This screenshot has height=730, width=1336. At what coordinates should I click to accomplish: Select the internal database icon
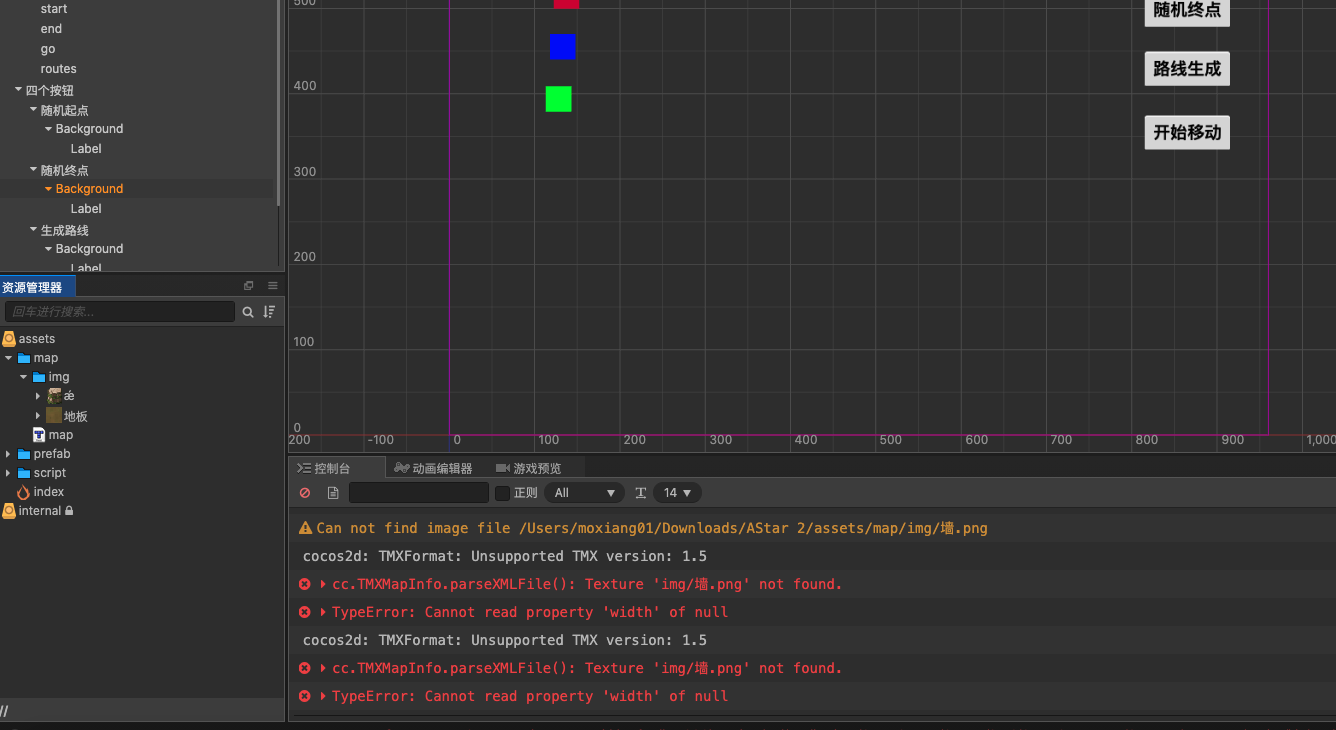coord(9,511)
